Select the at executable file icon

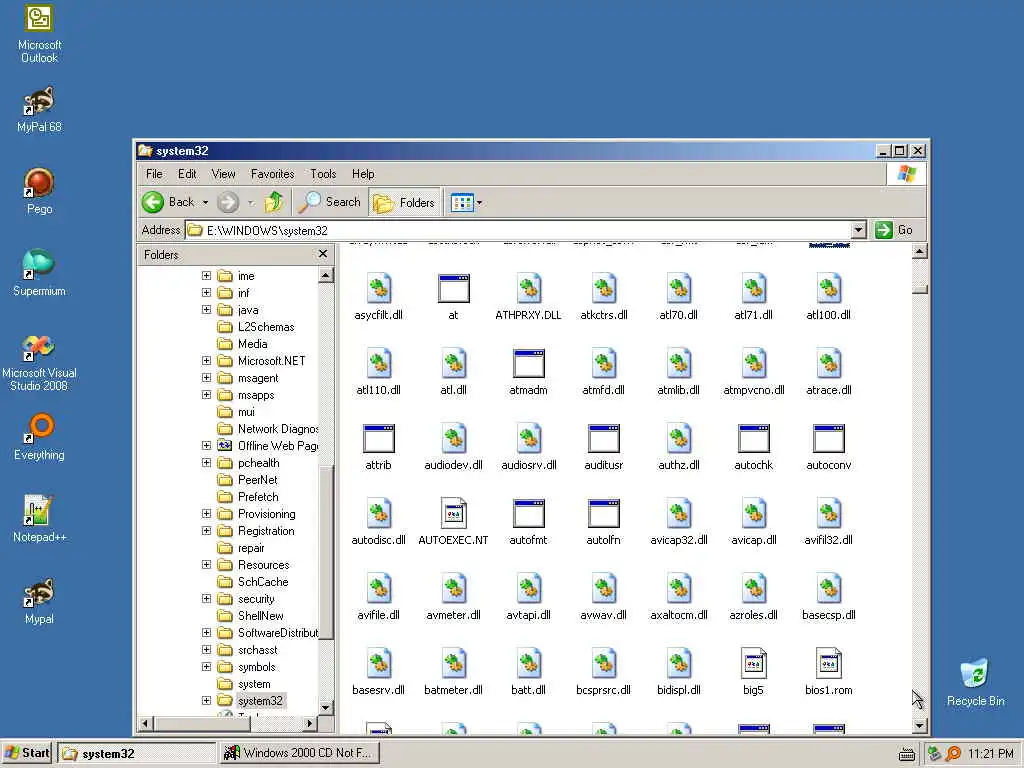pyautogui.click(x=453, y=289)
